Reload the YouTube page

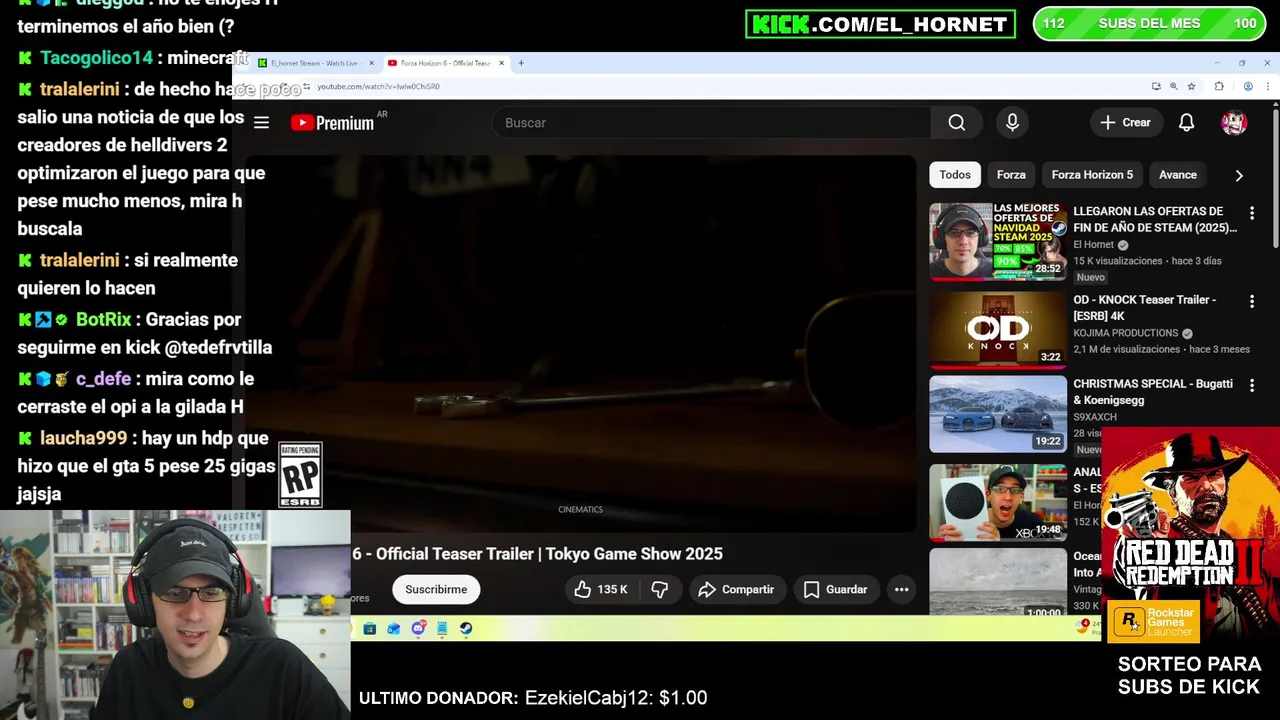[x=285, y=87]
